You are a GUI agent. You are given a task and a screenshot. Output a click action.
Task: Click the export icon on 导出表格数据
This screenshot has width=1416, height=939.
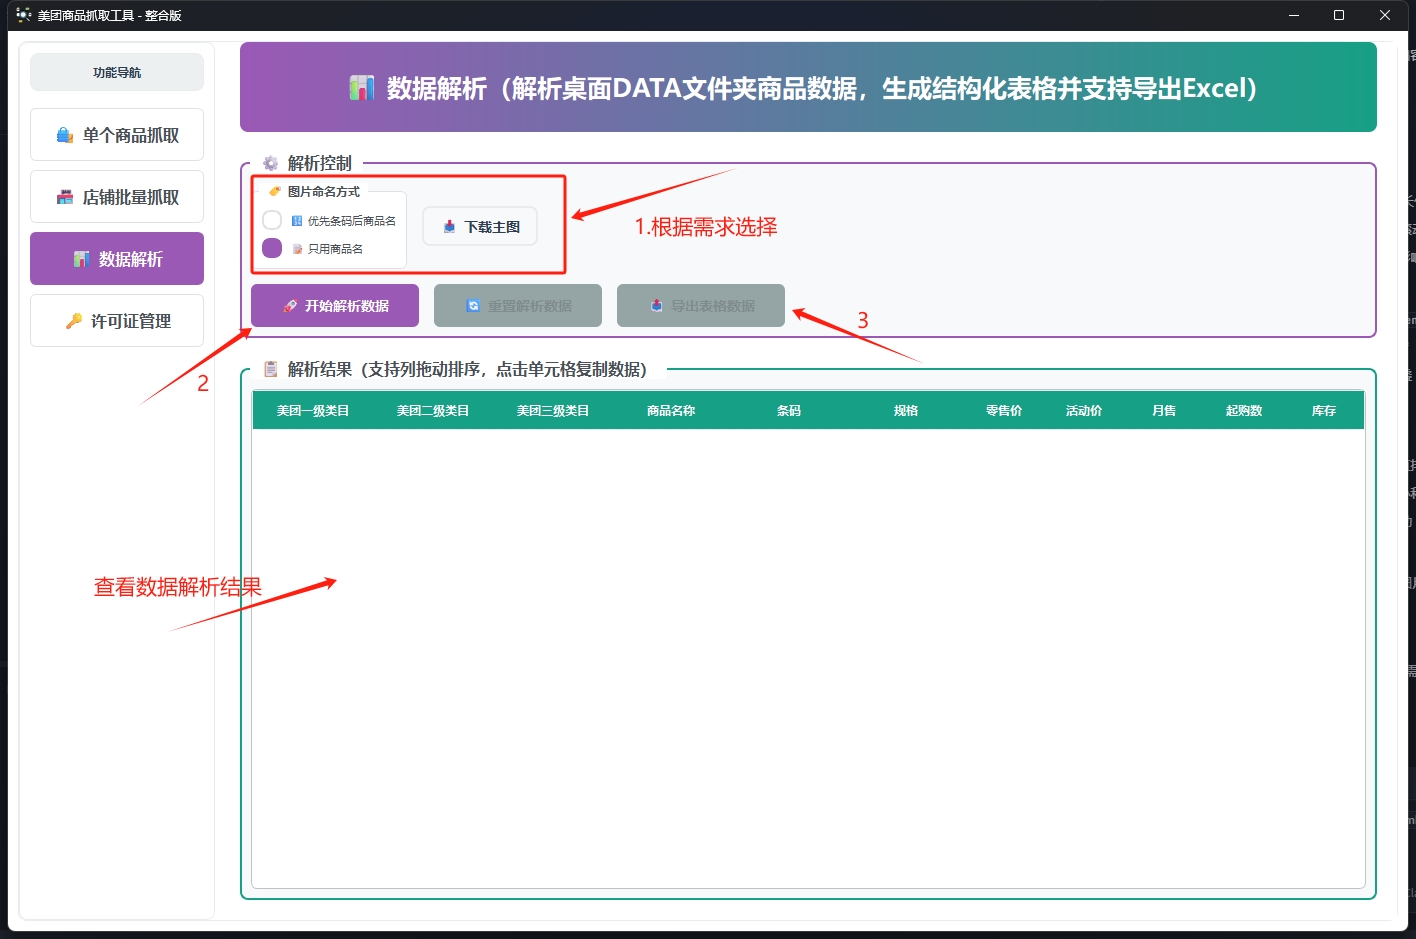[x=656, y=306]
